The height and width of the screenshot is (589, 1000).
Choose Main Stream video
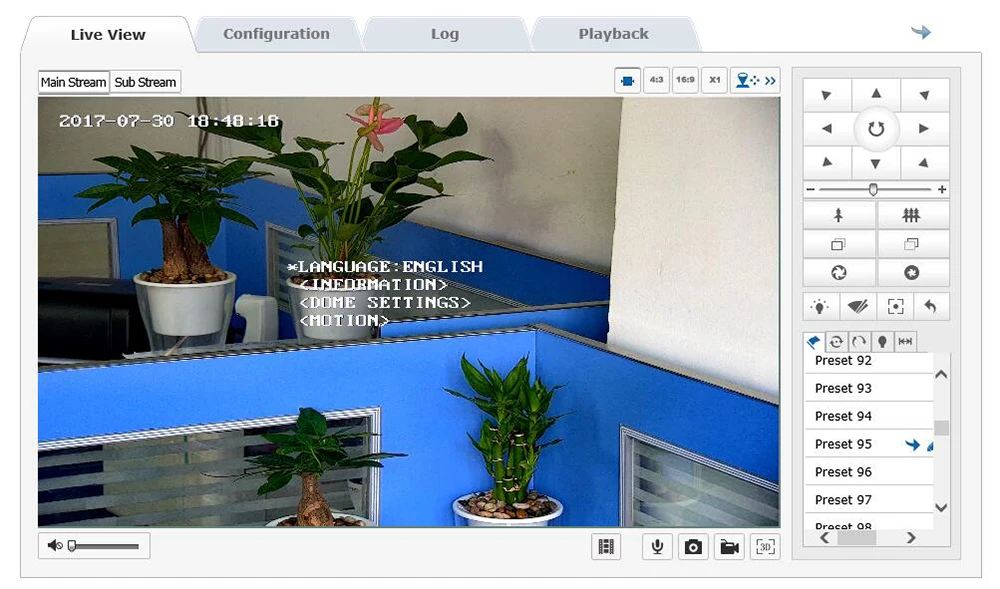click(x=73, y=82)
